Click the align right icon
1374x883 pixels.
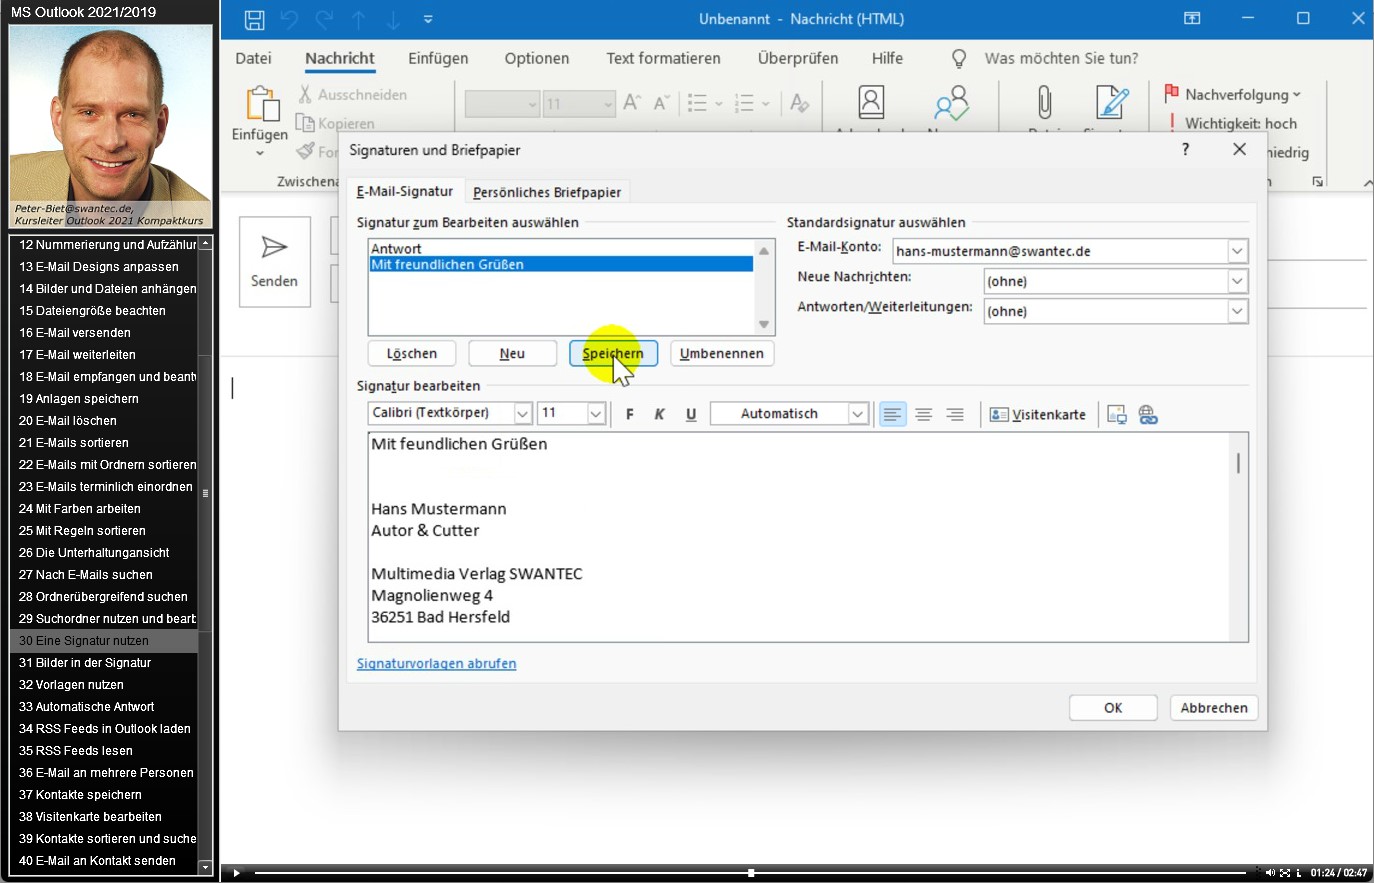pos(955,414)
